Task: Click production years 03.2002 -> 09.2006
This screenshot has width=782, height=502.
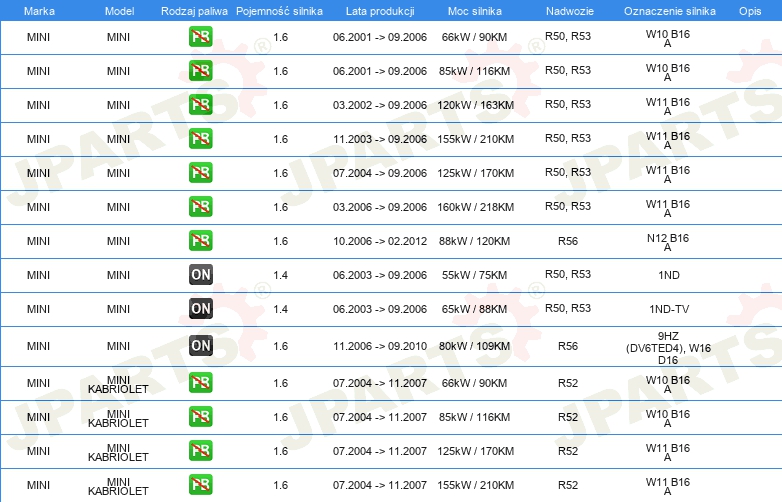Action: [x=380, y=105]
